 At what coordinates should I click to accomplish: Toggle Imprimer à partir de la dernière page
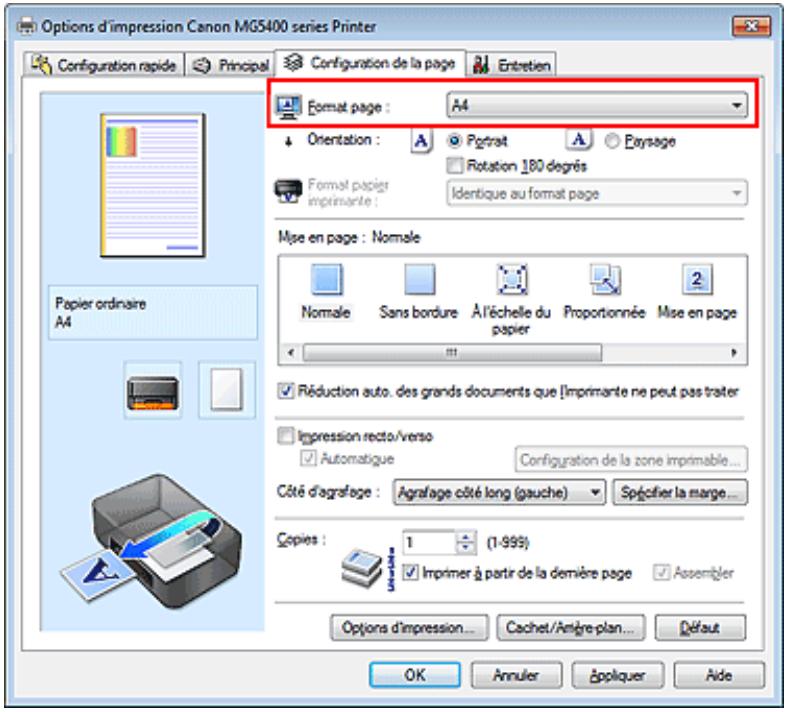point(411,572)
